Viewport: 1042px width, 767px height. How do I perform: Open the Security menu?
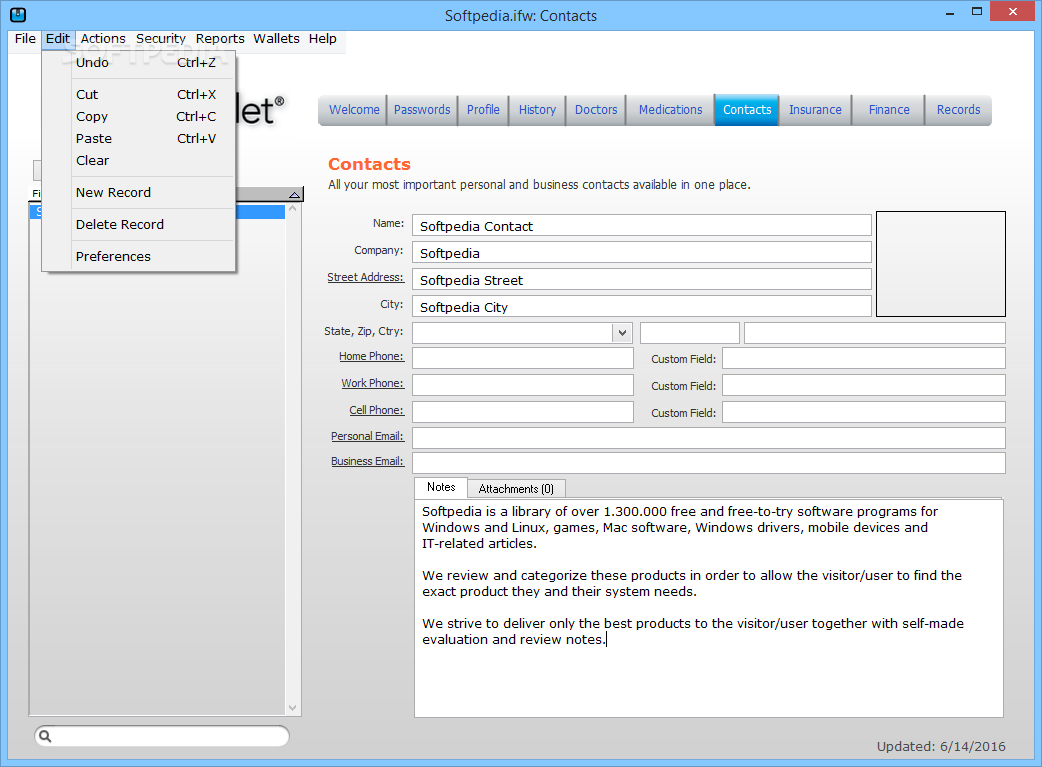click(161, 39)
